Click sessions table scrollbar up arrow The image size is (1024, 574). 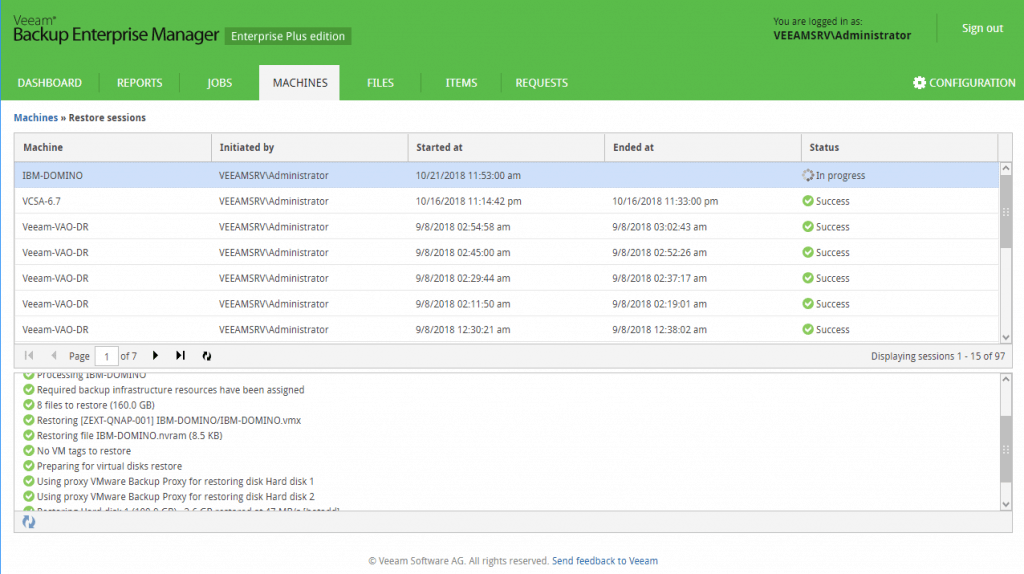[x=1006, y=168]
